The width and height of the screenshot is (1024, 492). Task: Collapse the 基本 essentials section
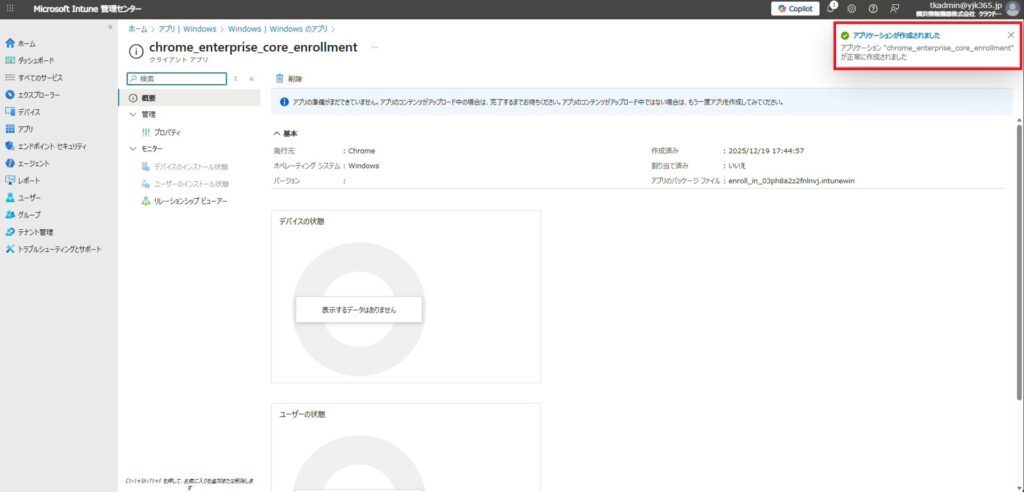click(x=277, y=133)
